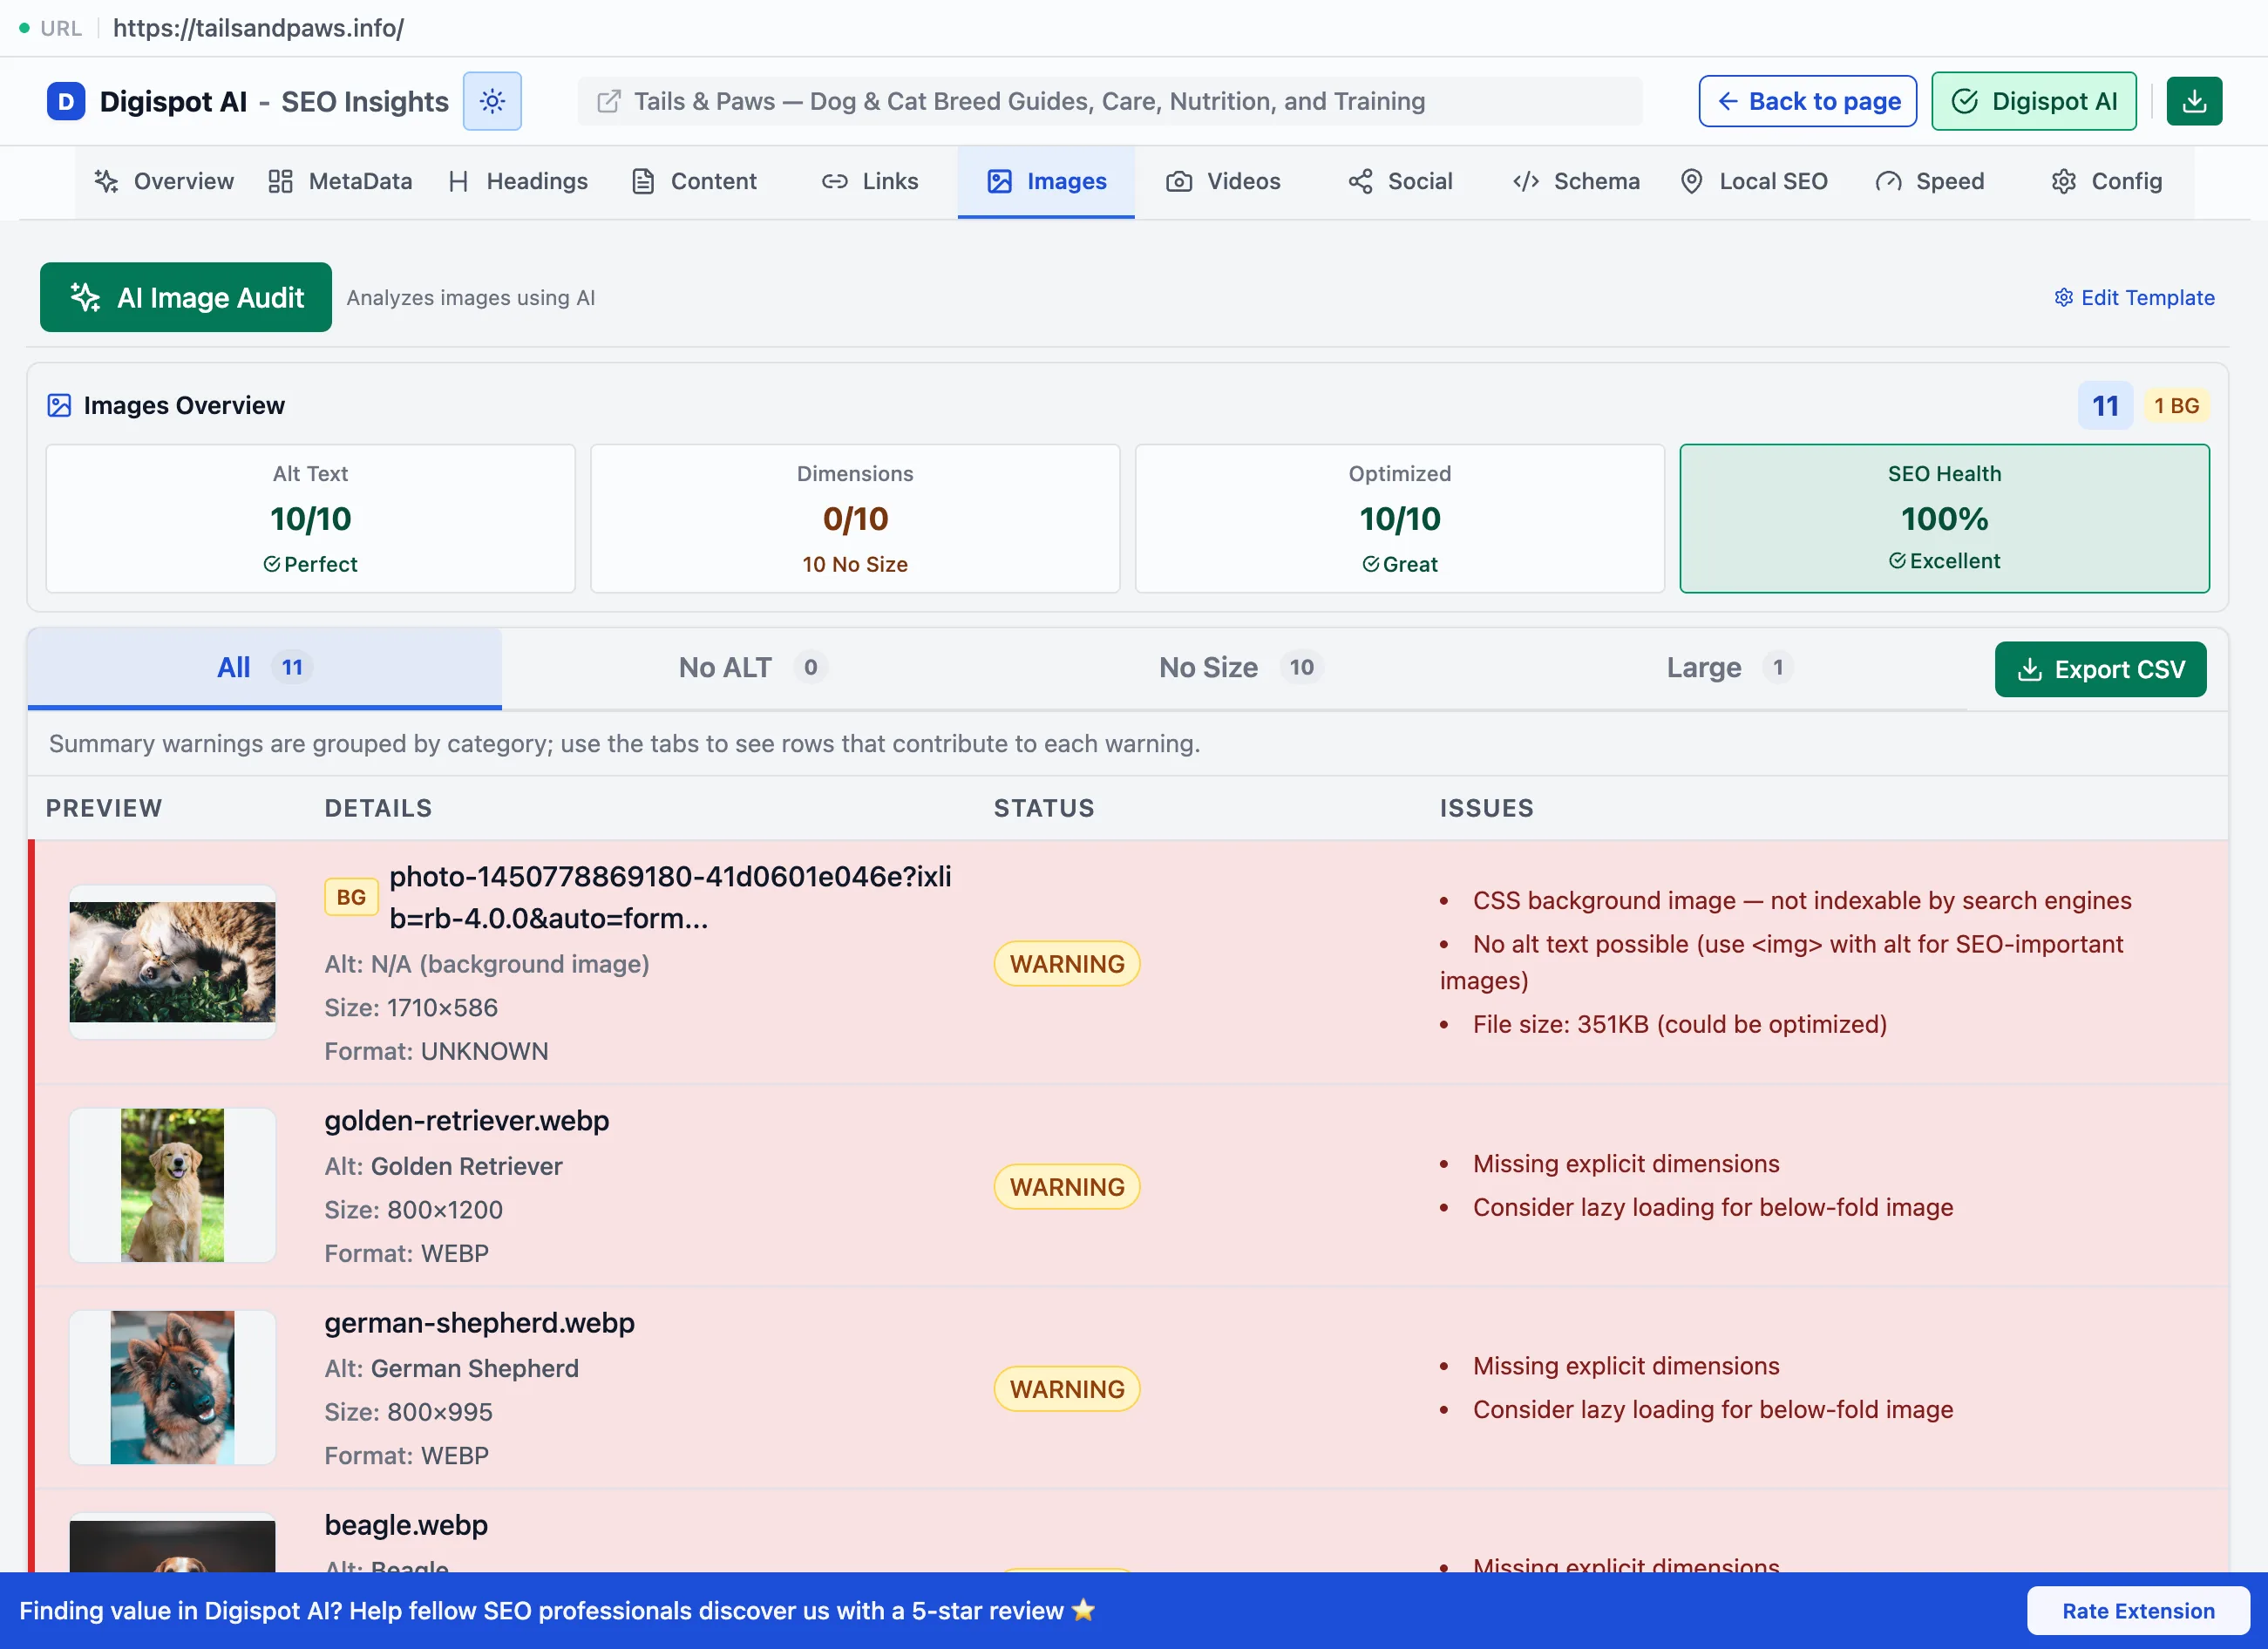Image resolution: width=2268 pixels, height=1649 pixels.
Task: Click the Digispot AI status button
Action: point(2033,101)
